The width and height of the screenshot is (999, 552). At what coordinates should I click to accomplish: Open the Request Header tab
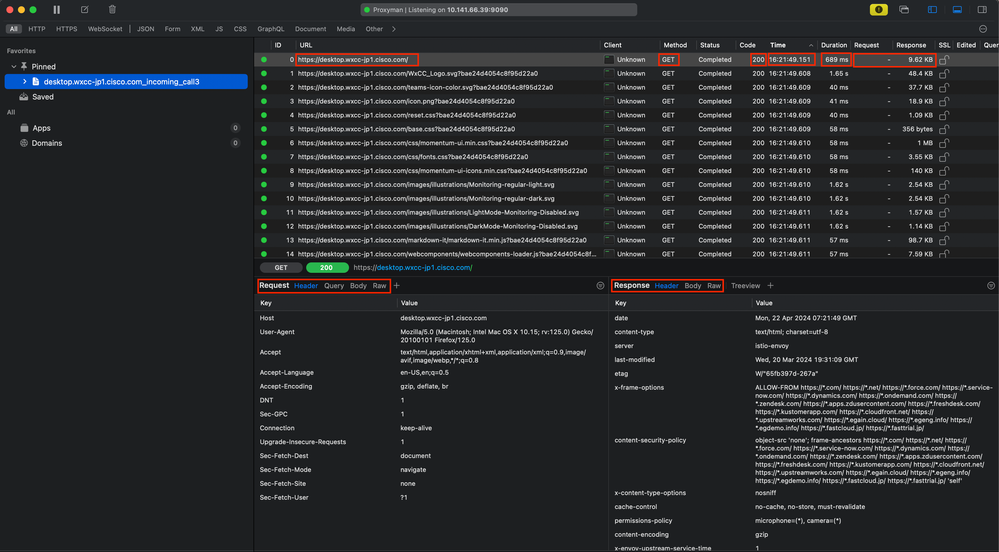(x=306, y=286)
